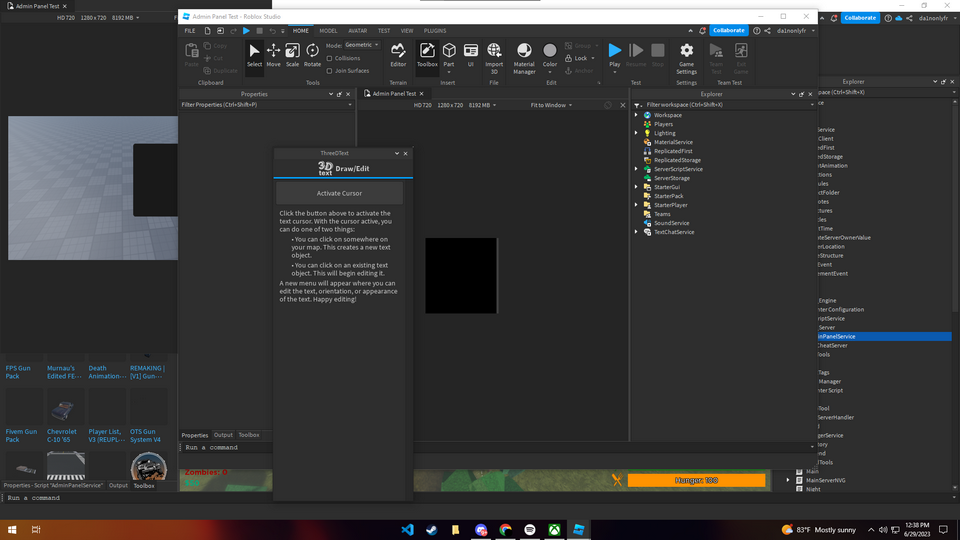Toggle the Collisions checkbox
960x540 pixels.
(329, 58)
